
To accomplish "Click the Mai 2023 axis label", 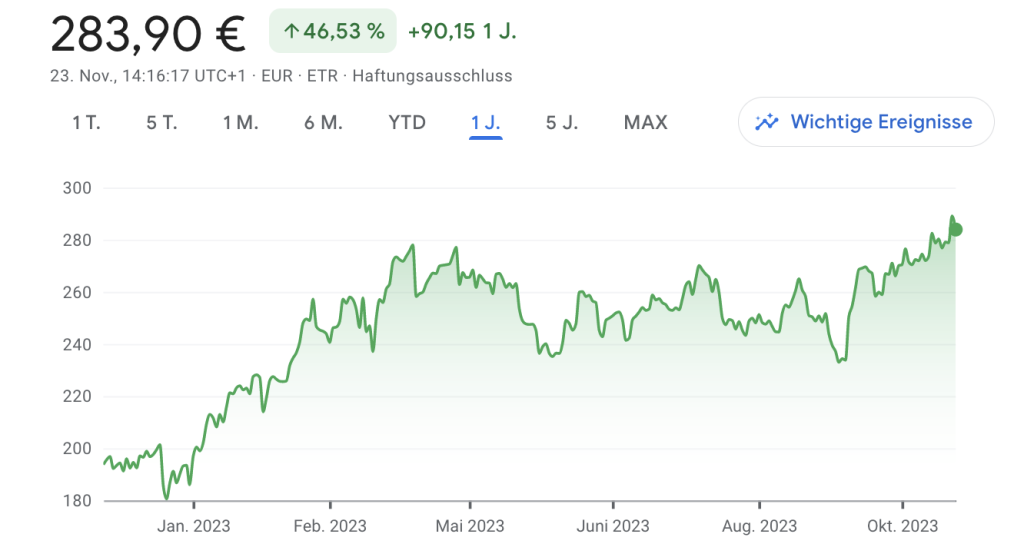I will (x=470, y=526).
